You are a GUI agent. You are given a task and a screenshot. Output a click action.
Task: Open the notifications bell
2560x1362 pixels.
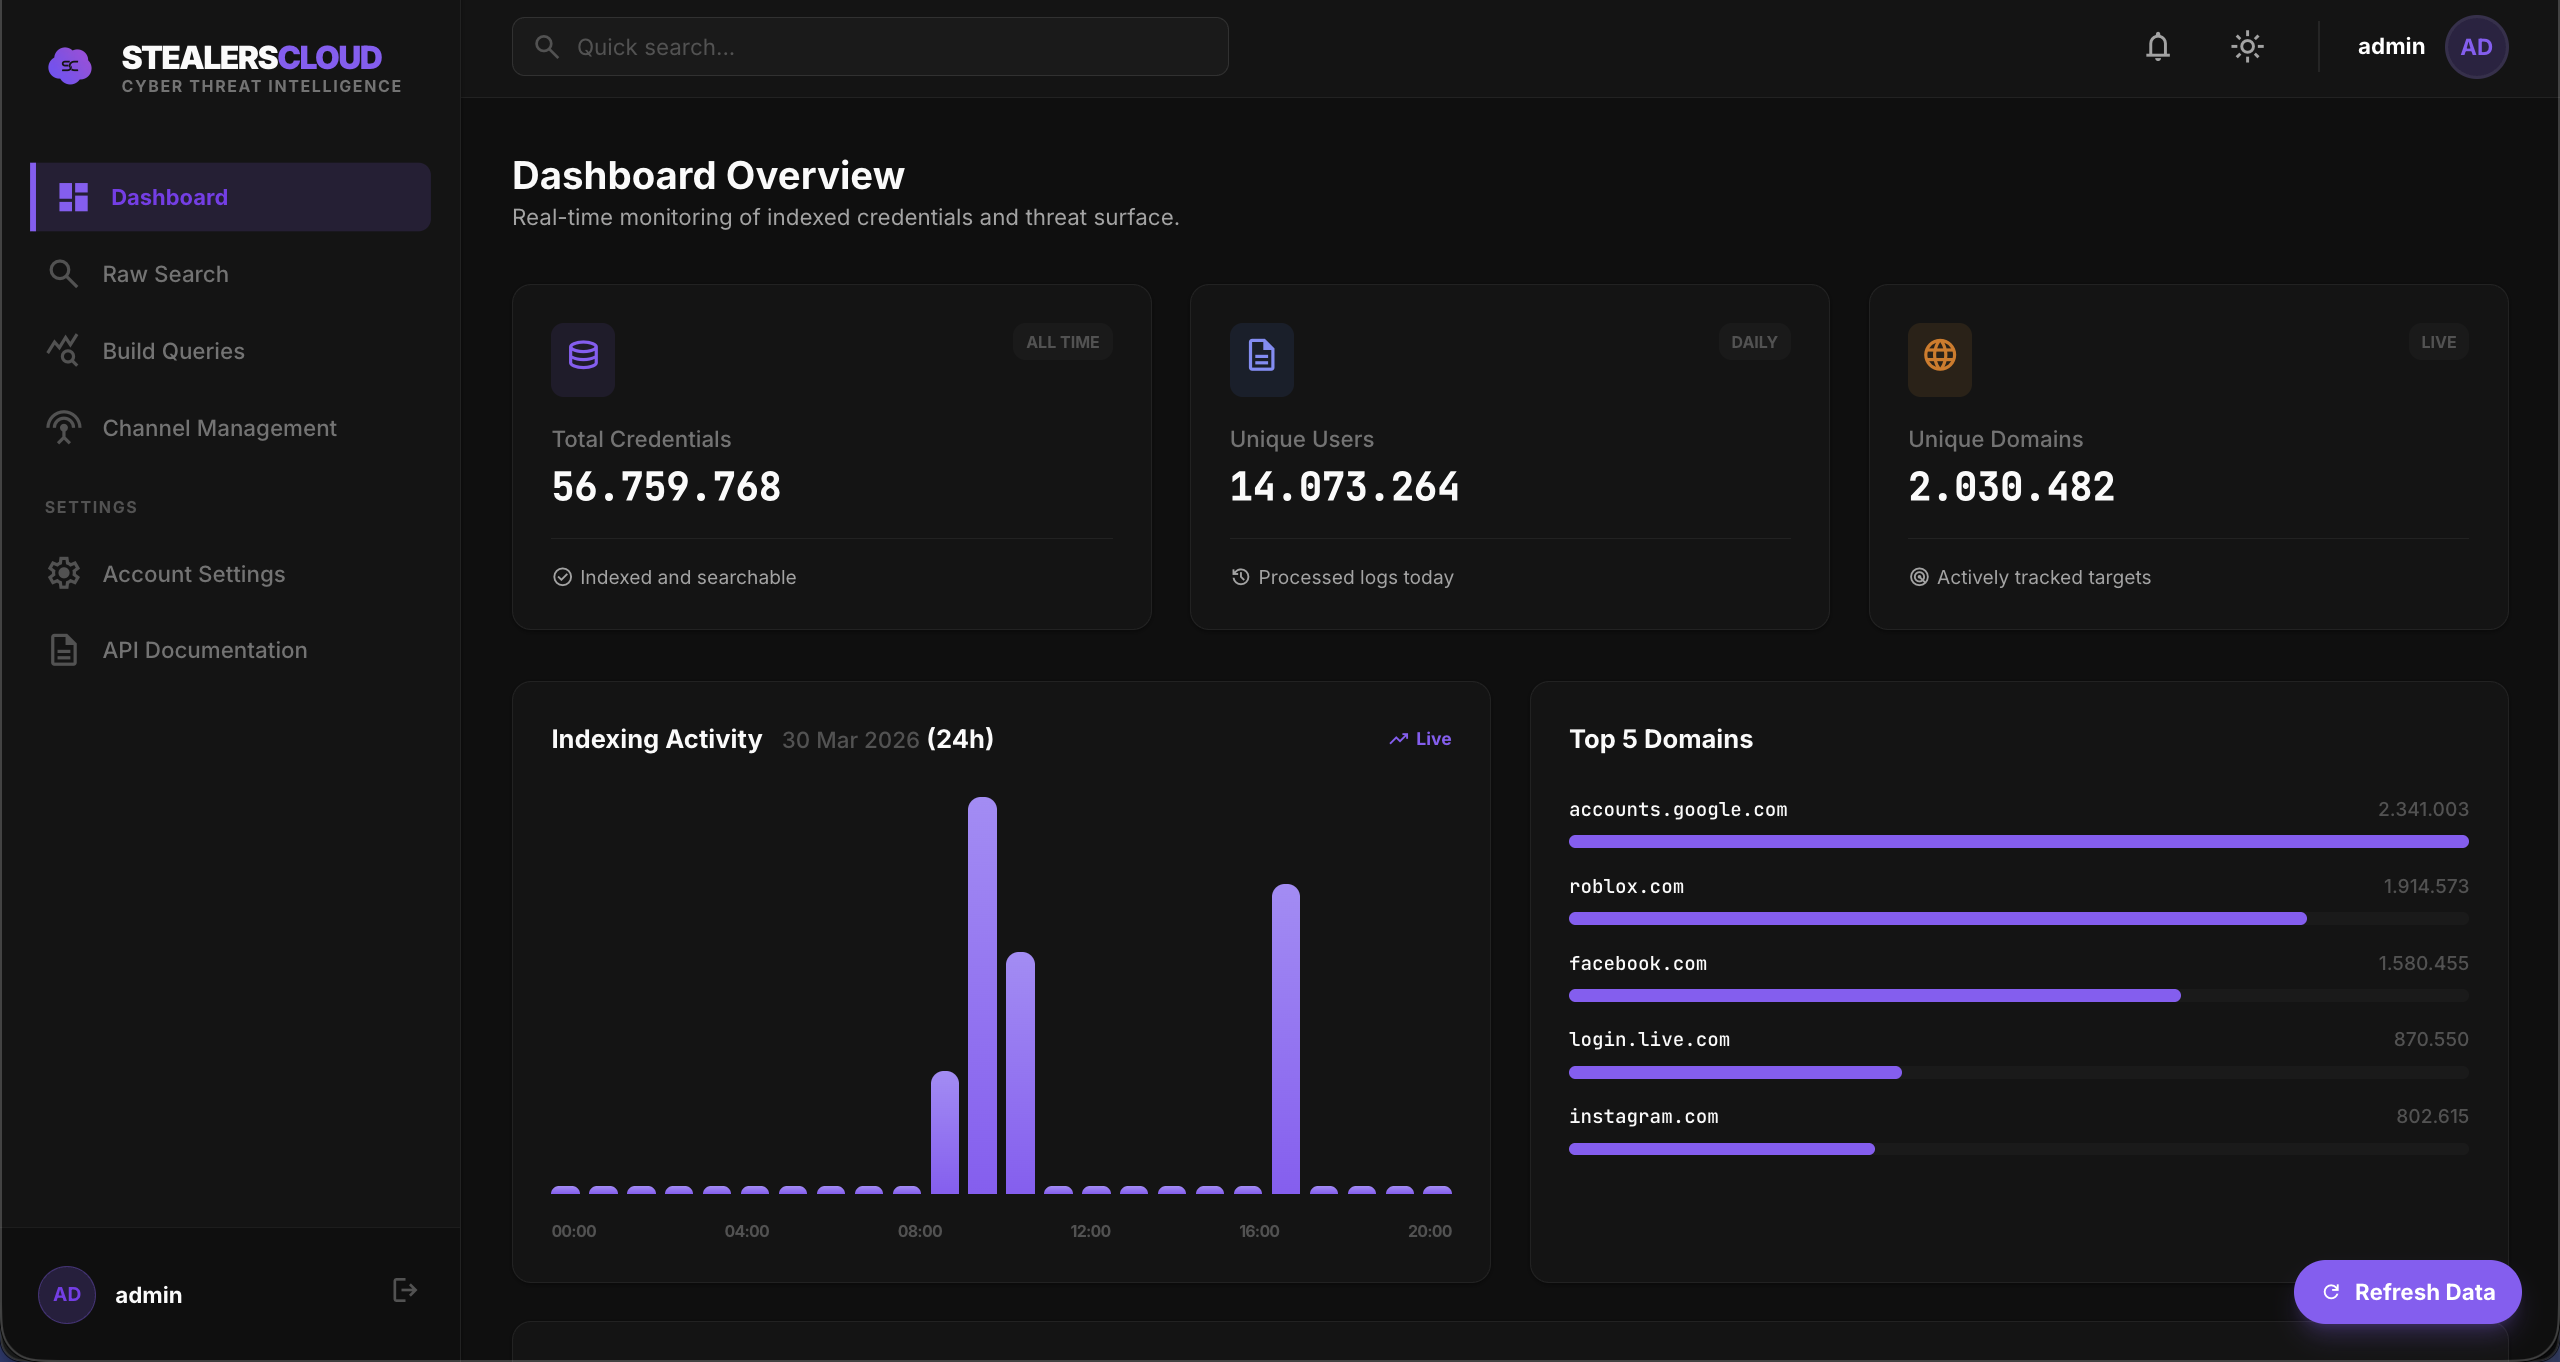point(2156,46)
